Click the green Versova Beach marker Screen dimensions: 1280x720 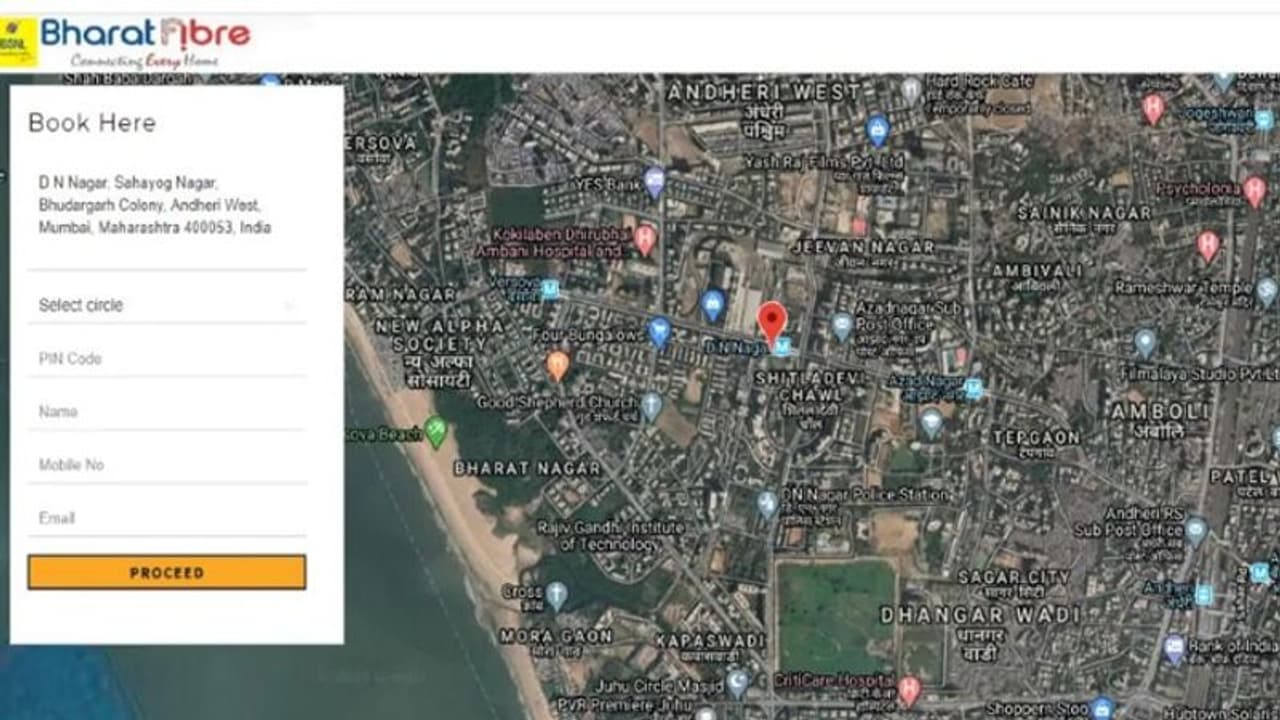point(435,431)
